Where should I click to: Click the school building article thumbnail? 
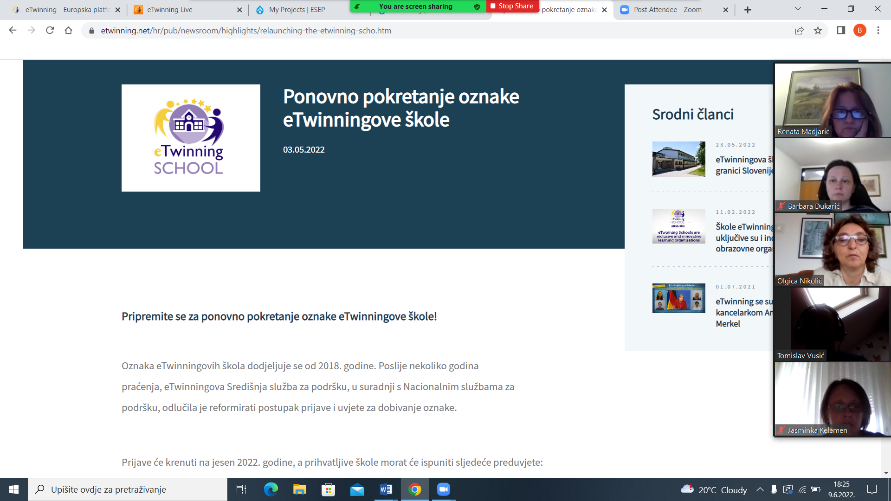[678, 159]
